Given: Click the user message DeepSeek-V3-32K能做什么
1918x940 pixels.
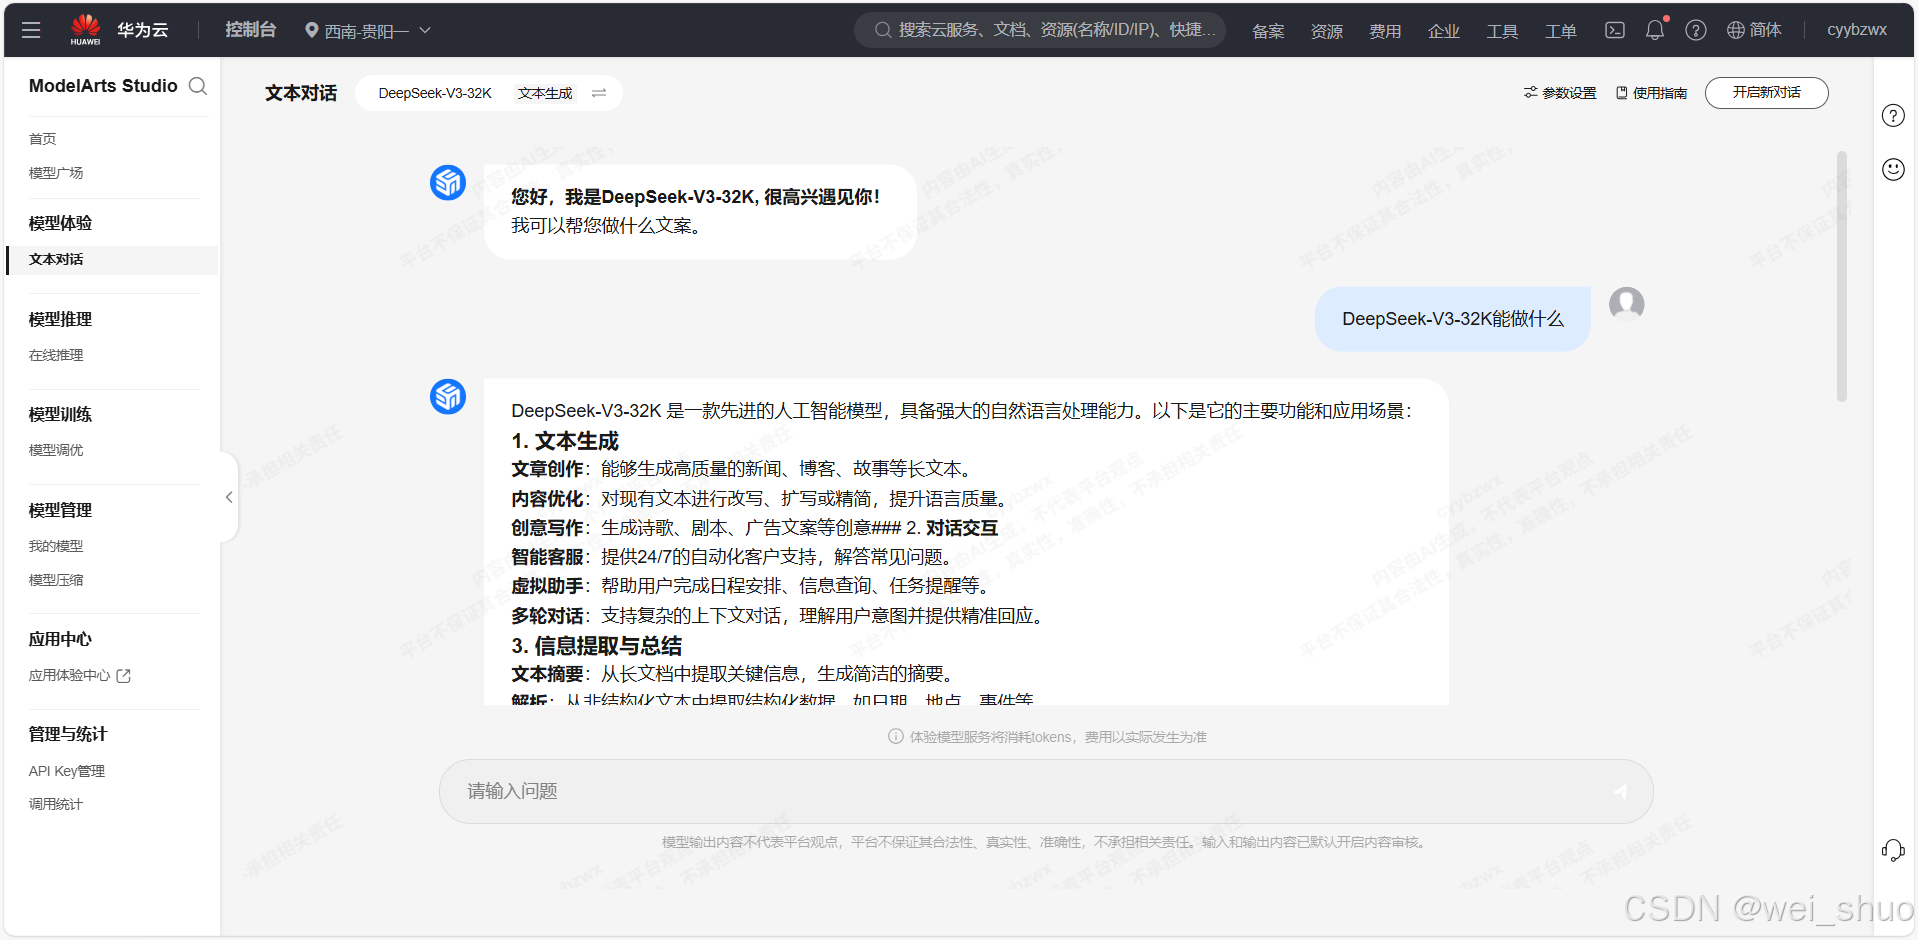Looking at the screenshot, I should pyautogui.click(x=1452, y=319).
